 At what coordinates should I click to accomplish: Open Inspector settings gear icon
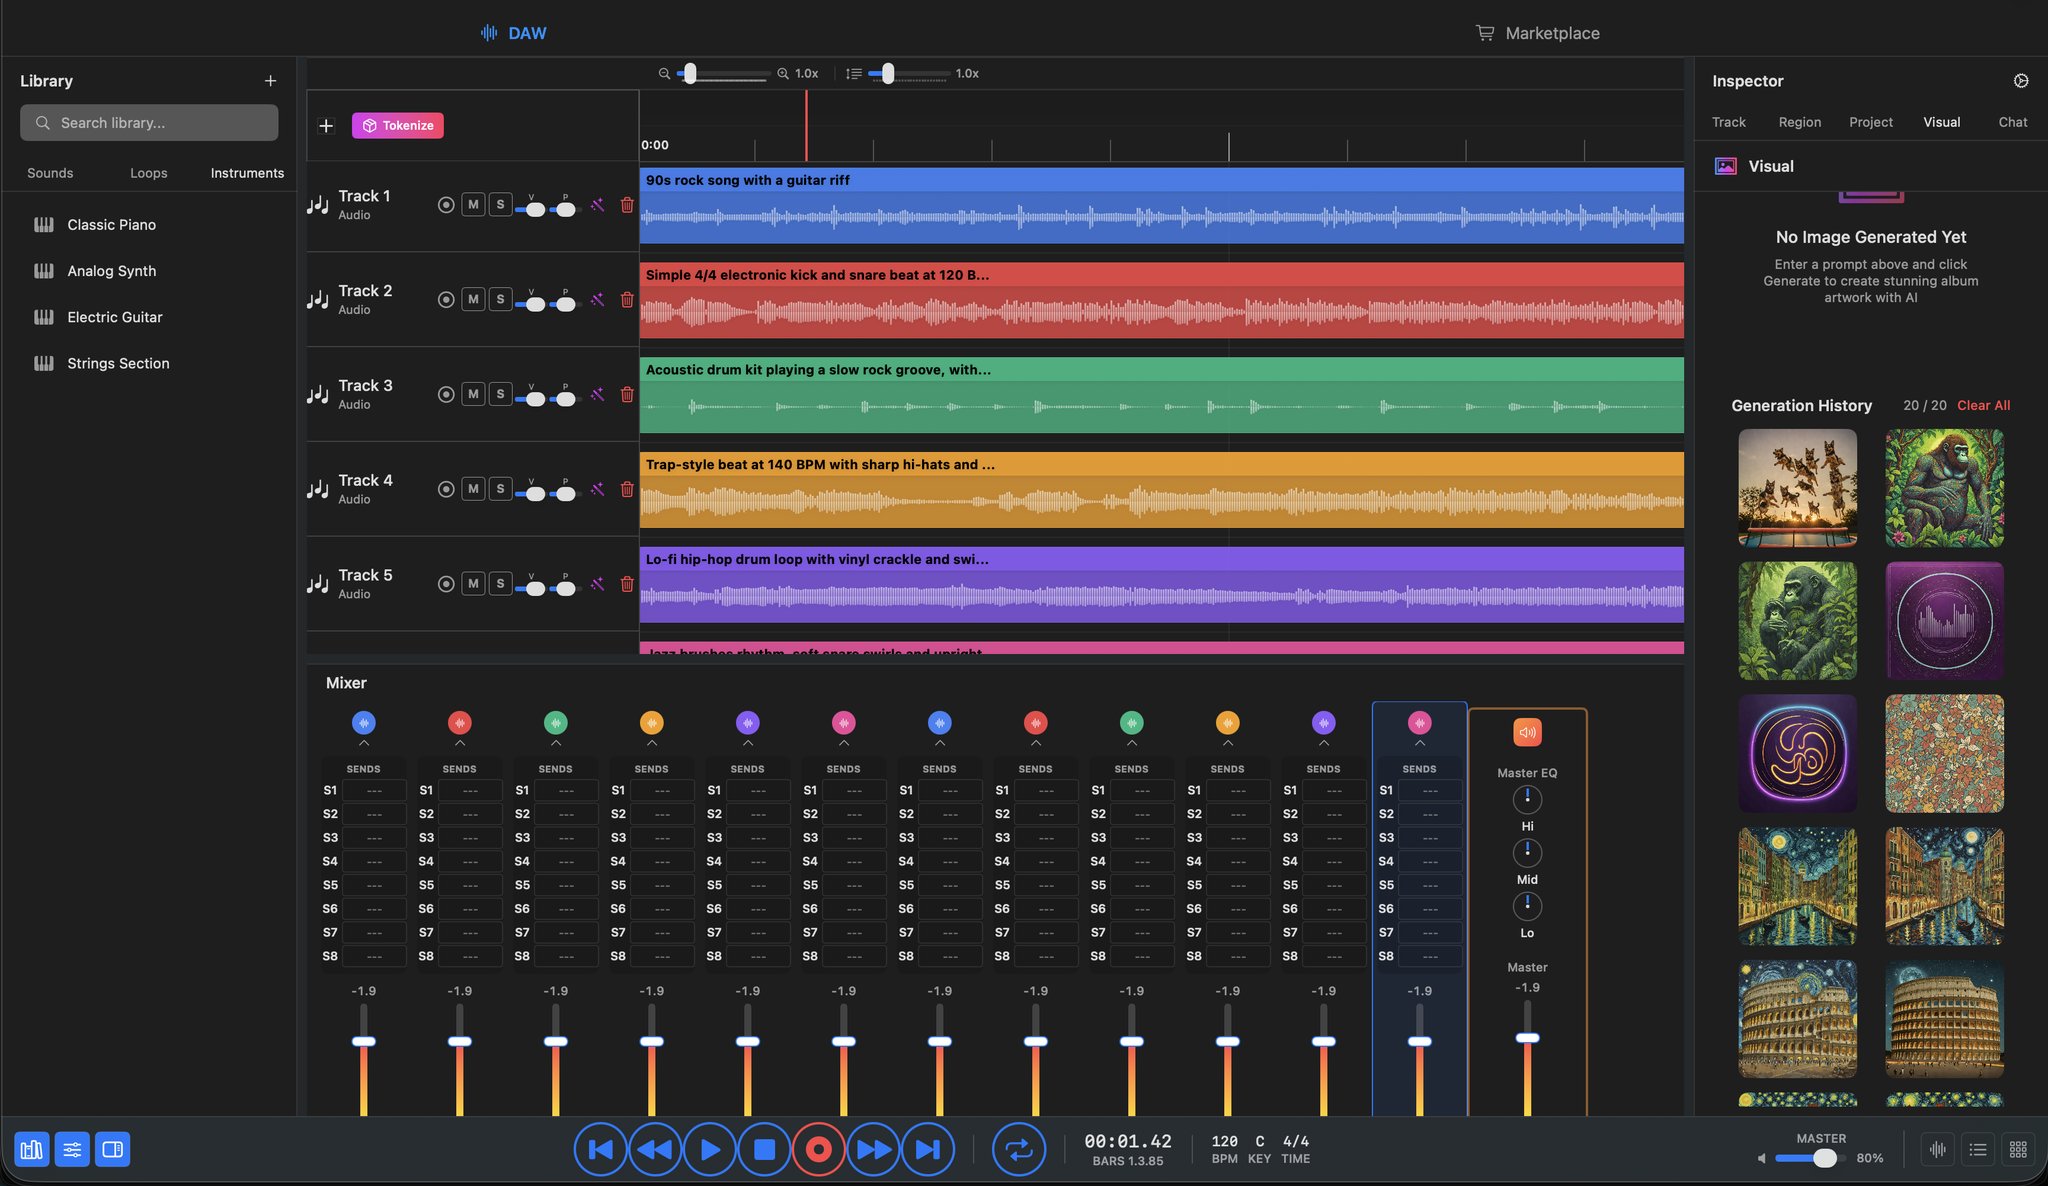point(2020,81)
